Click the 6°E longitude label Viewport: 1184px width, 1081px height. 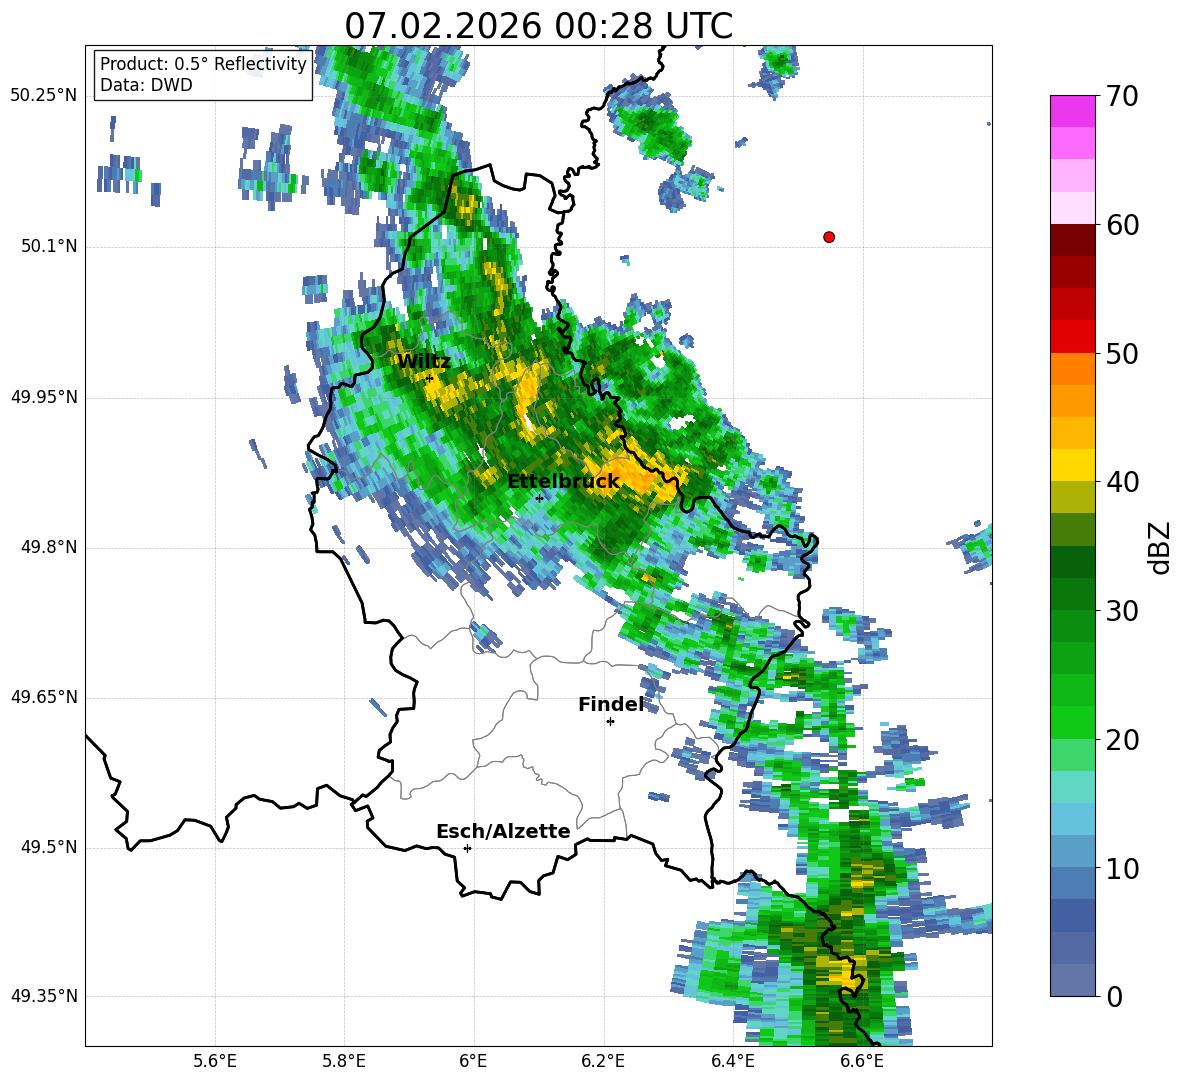click(473, 1061)
